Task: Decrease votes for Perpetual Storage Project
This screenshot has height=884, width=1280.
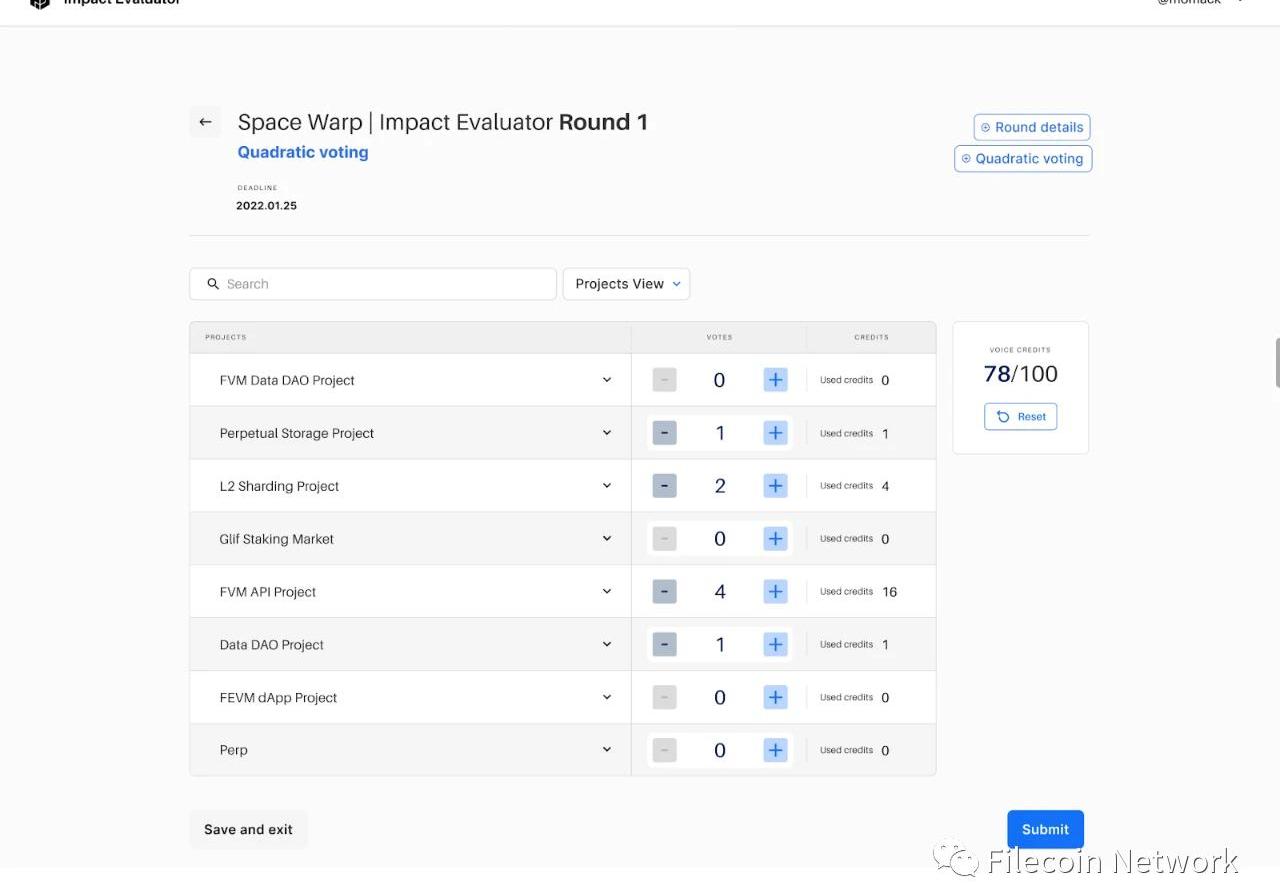Action: [664, 433]
